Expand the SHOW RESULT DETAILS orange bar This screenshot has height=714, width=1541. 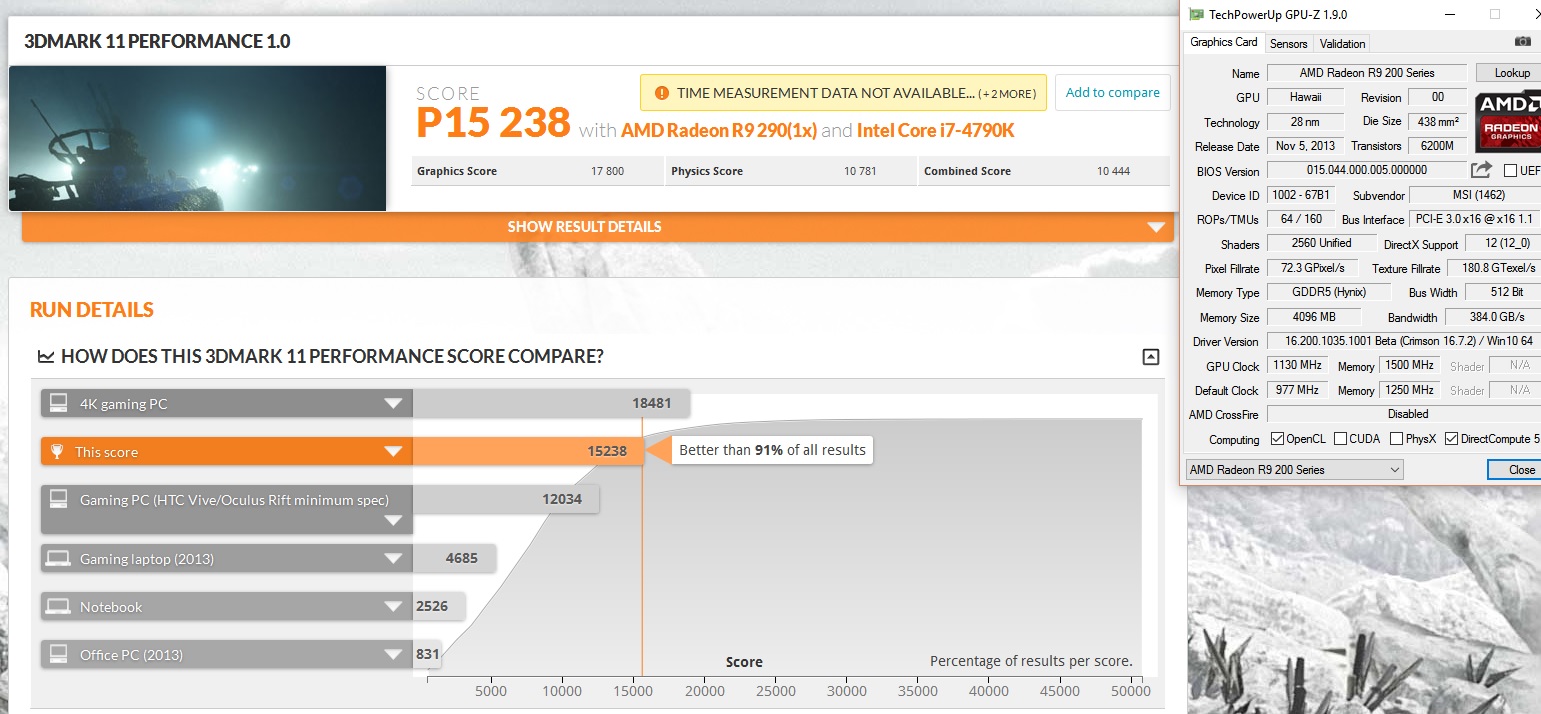point(597,227)
